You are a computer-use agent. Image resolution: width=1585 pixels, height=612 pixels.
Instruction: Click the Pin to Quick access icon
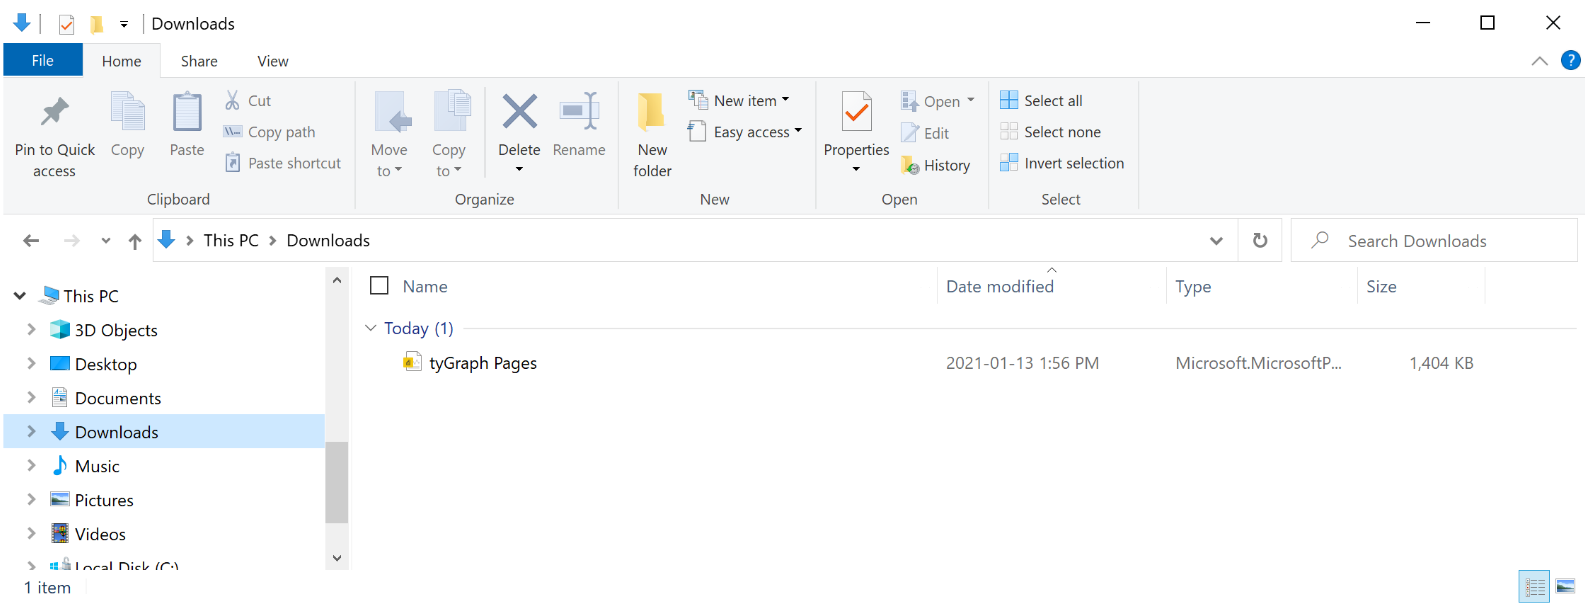click(55, 112)
